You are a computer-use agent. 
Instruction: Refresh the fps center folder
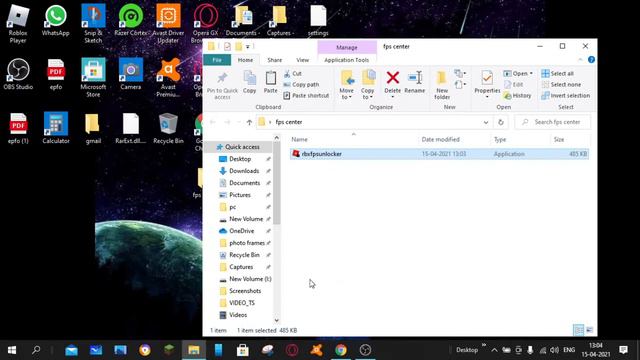(500, 122)
